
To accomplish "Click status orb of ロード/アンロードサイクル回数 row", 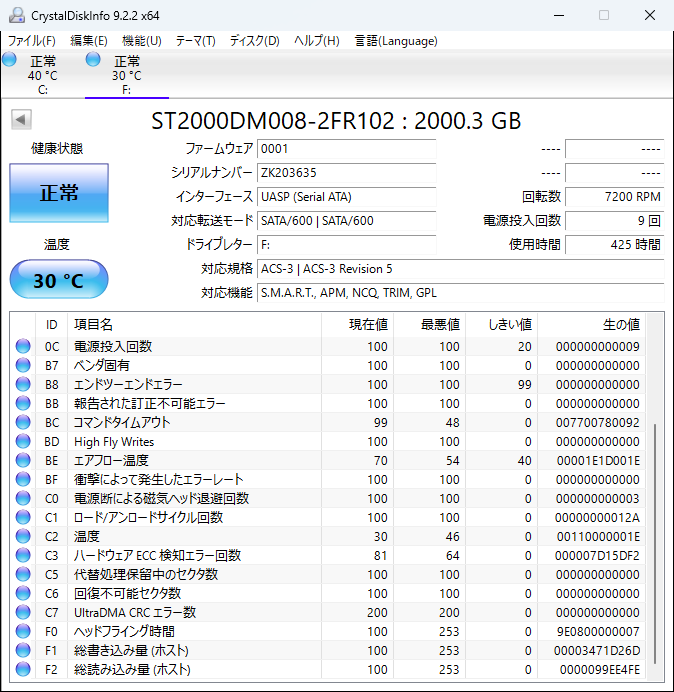I will tap(23, 517).
